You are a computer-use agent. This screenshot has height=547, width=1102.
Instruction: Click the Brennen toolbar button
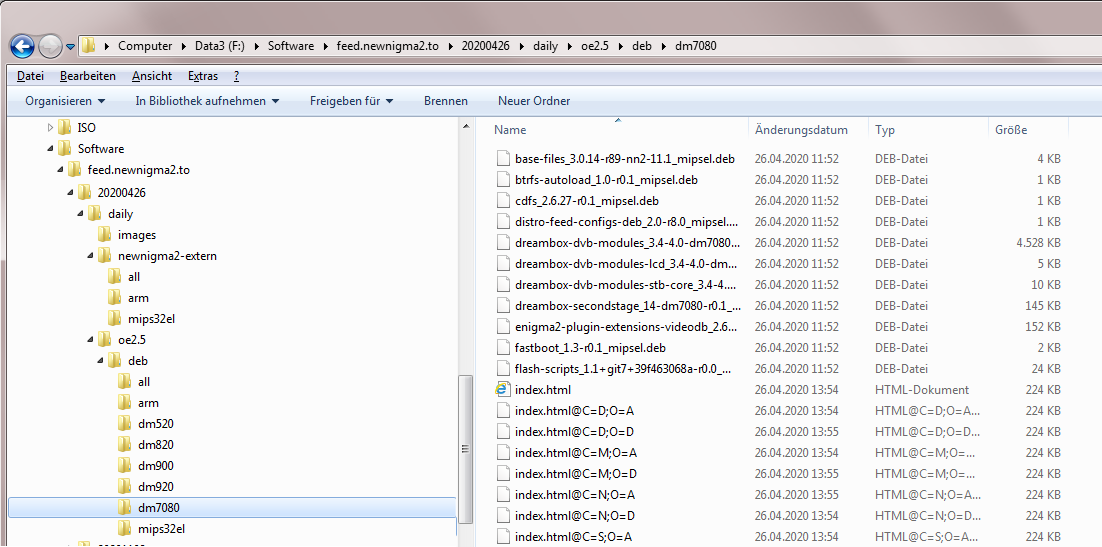point(445,101)
